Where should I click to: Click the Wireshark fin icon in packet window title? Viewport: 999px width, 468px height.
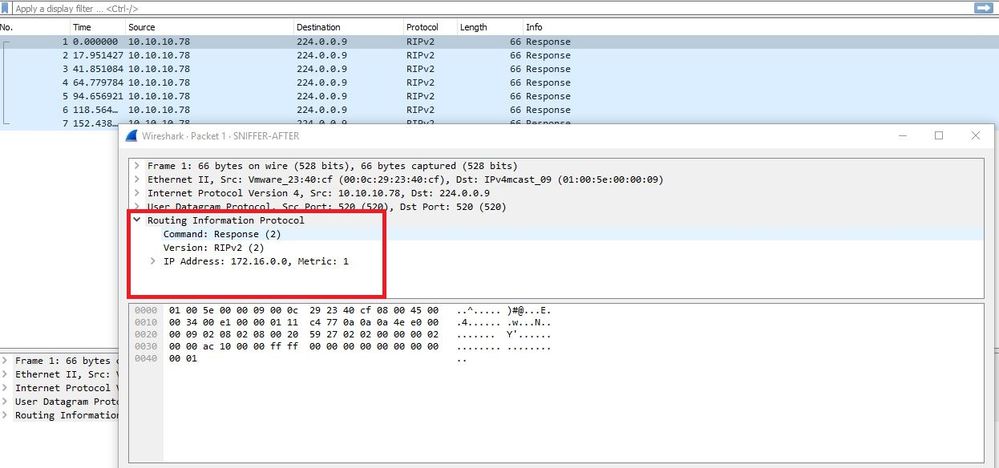click(x=131, y=136)
